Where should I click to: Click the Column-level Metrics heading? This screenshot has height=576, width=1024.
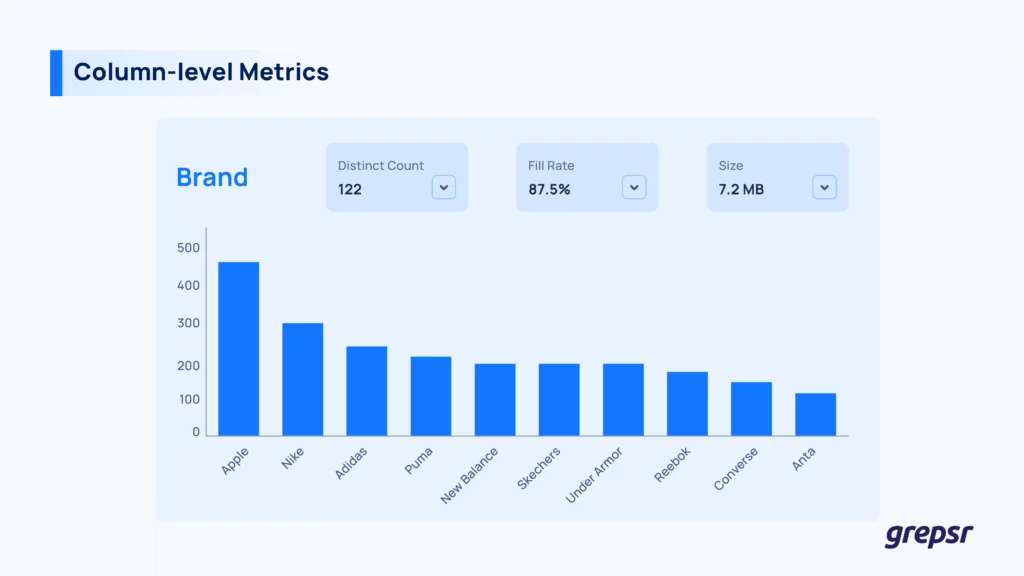201,72
